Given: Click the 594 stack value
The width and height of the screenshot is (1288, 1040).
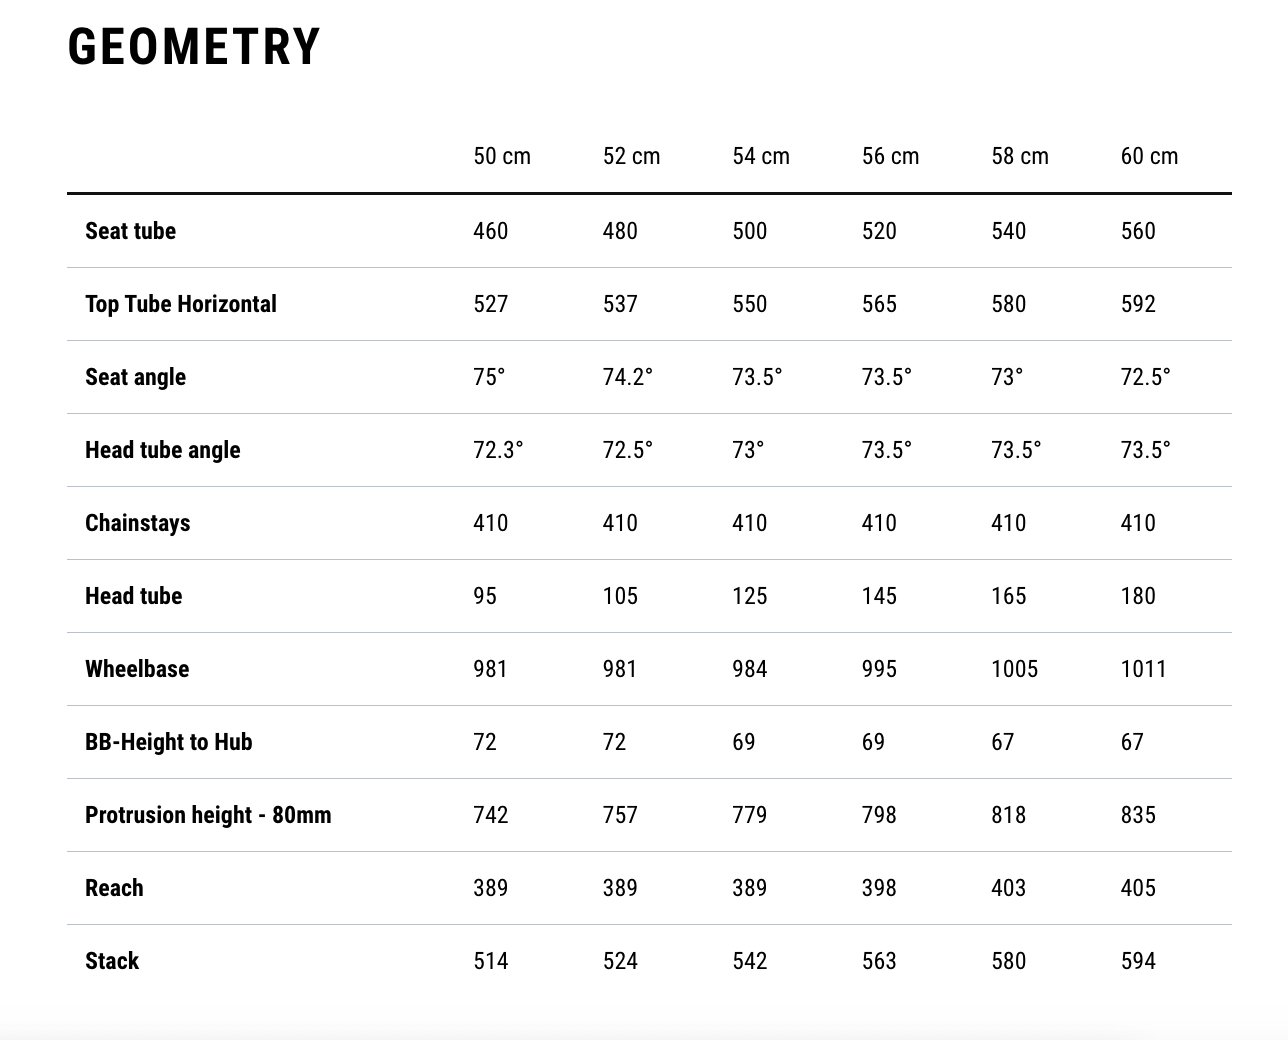Looking at the screenshot, I should pos(1138,961).
